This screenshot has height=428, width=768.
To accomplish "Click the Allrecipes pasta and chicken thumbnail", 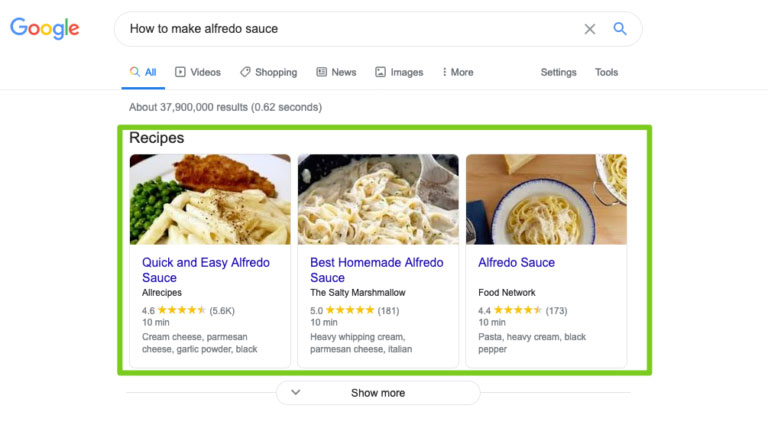I will (x=210, y=199).
